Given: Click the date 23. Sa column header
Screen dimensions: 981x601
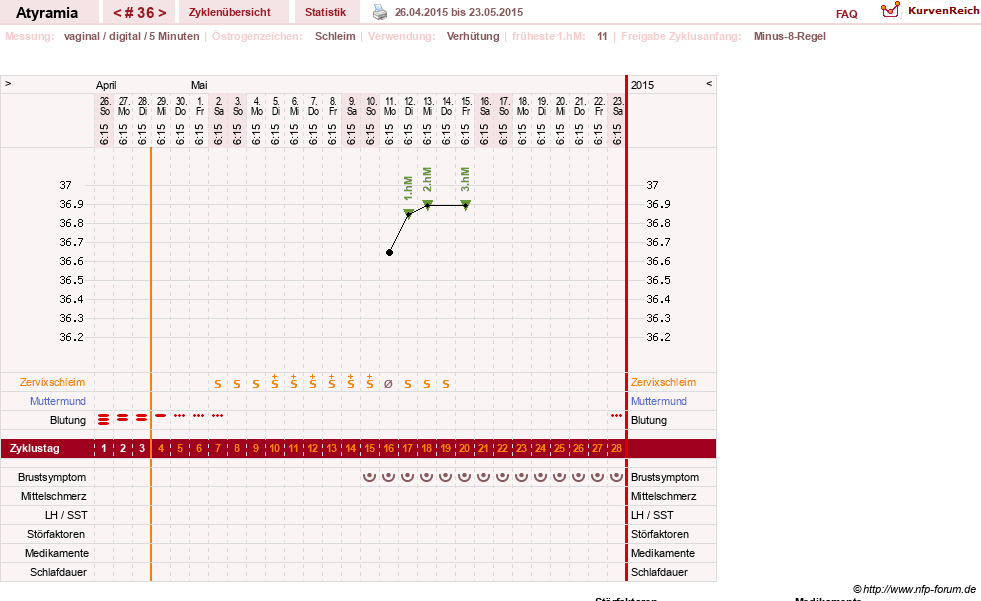Looking at the screenshot, I should pos(618,106).
